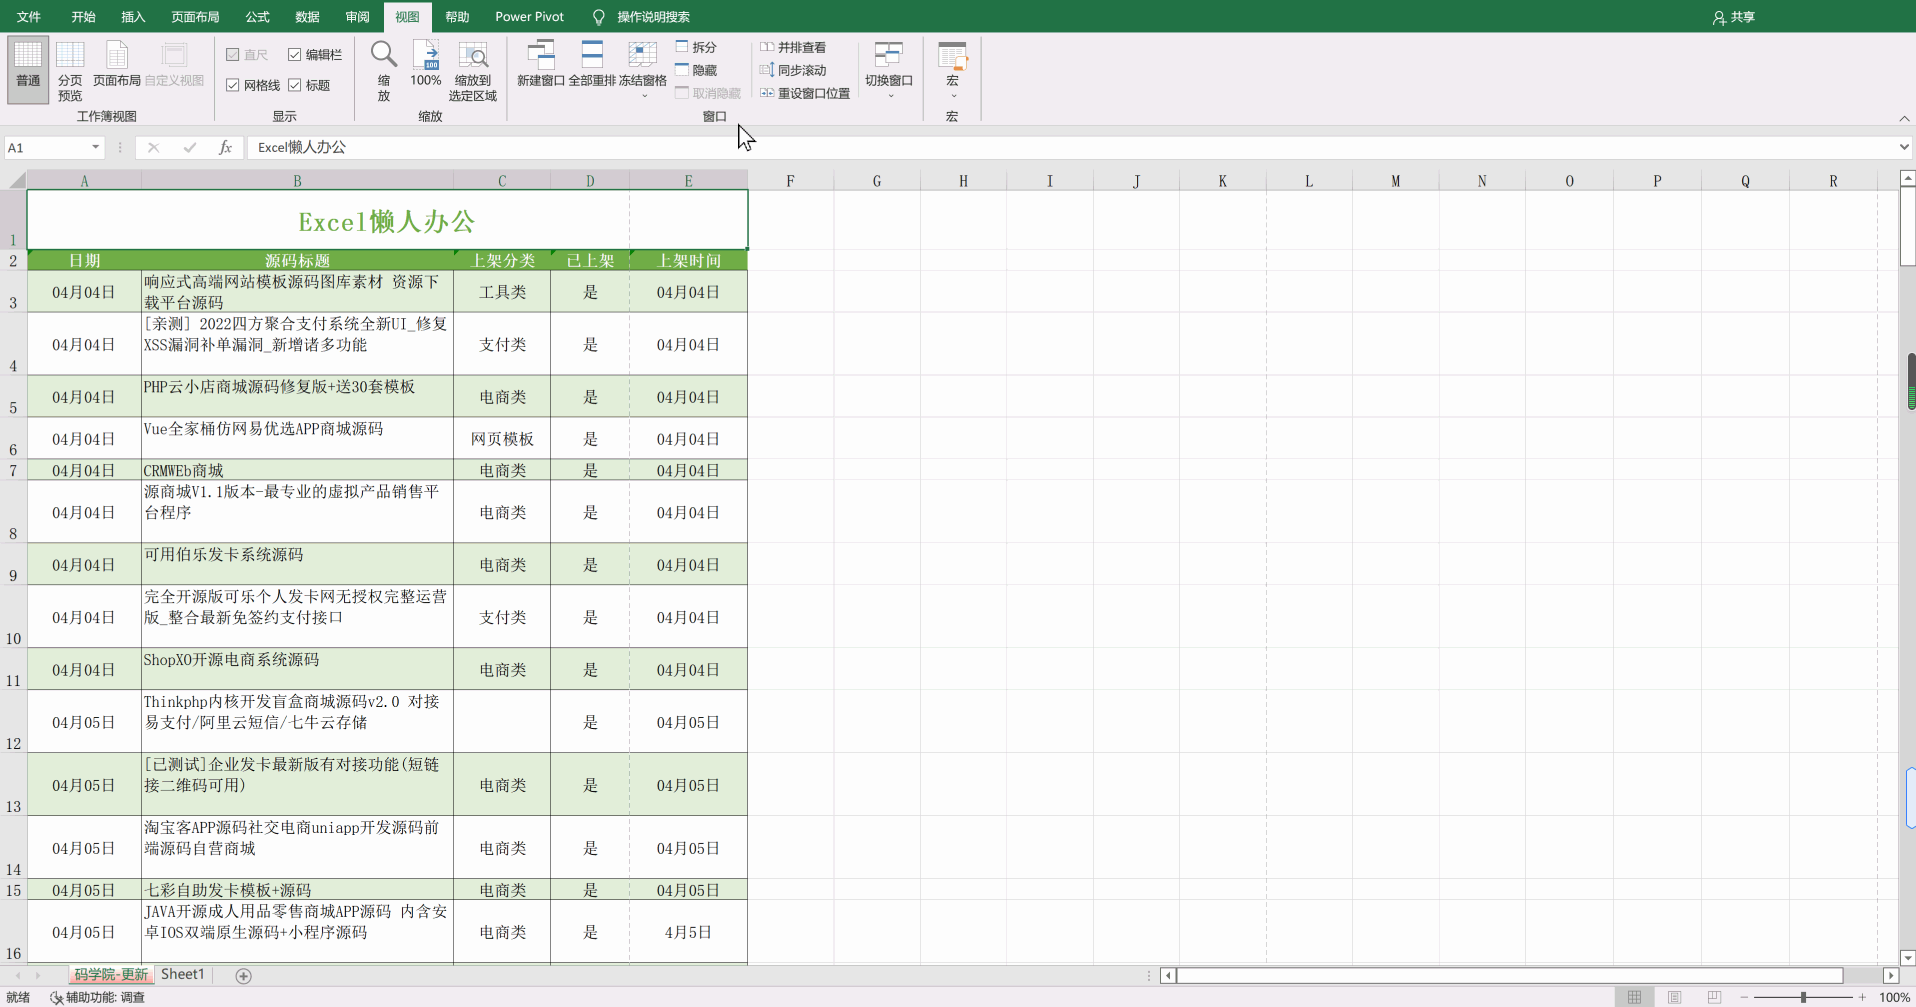The image size is (1916, 1007).
Task: Open the 帮助 help tab
Action: tap(457, 17)
